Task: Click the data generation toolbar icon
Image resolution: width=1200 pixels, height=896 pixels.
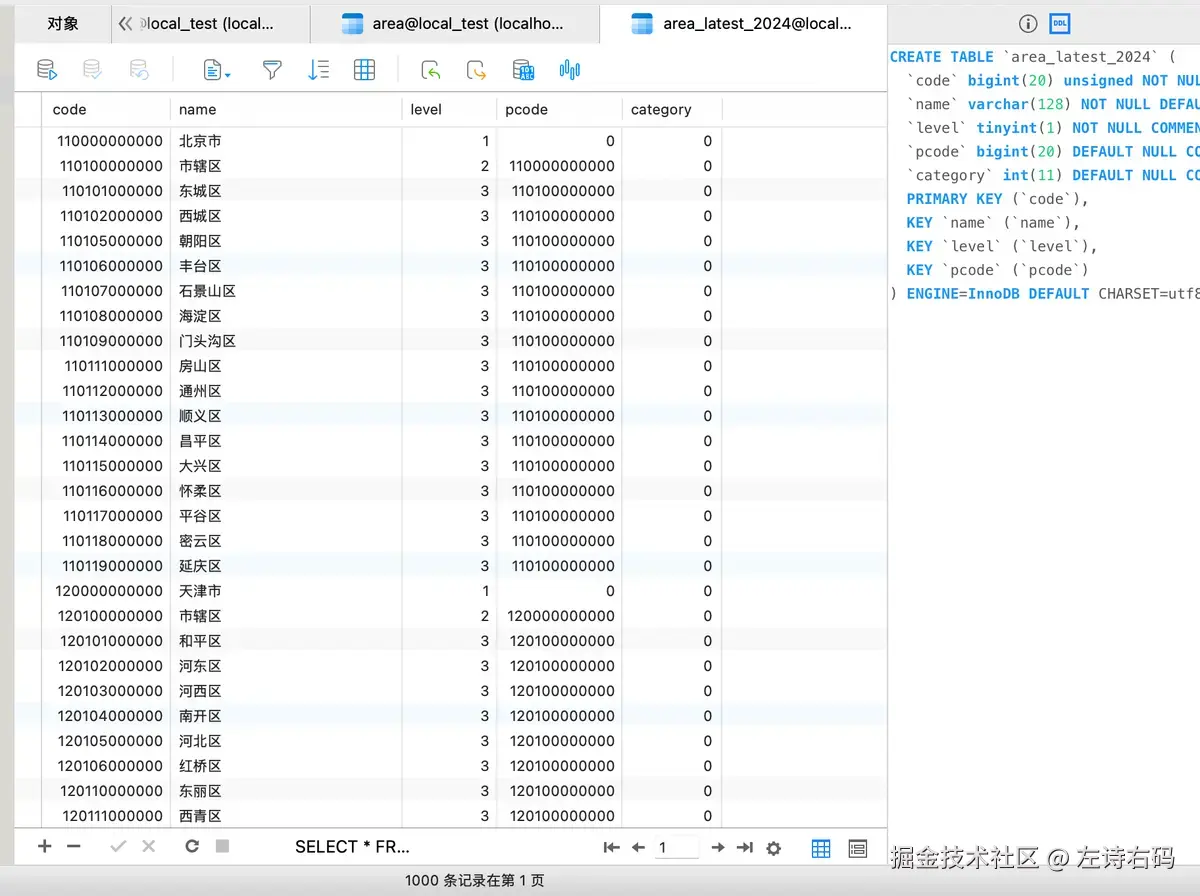Action: (x=523, y=69)
